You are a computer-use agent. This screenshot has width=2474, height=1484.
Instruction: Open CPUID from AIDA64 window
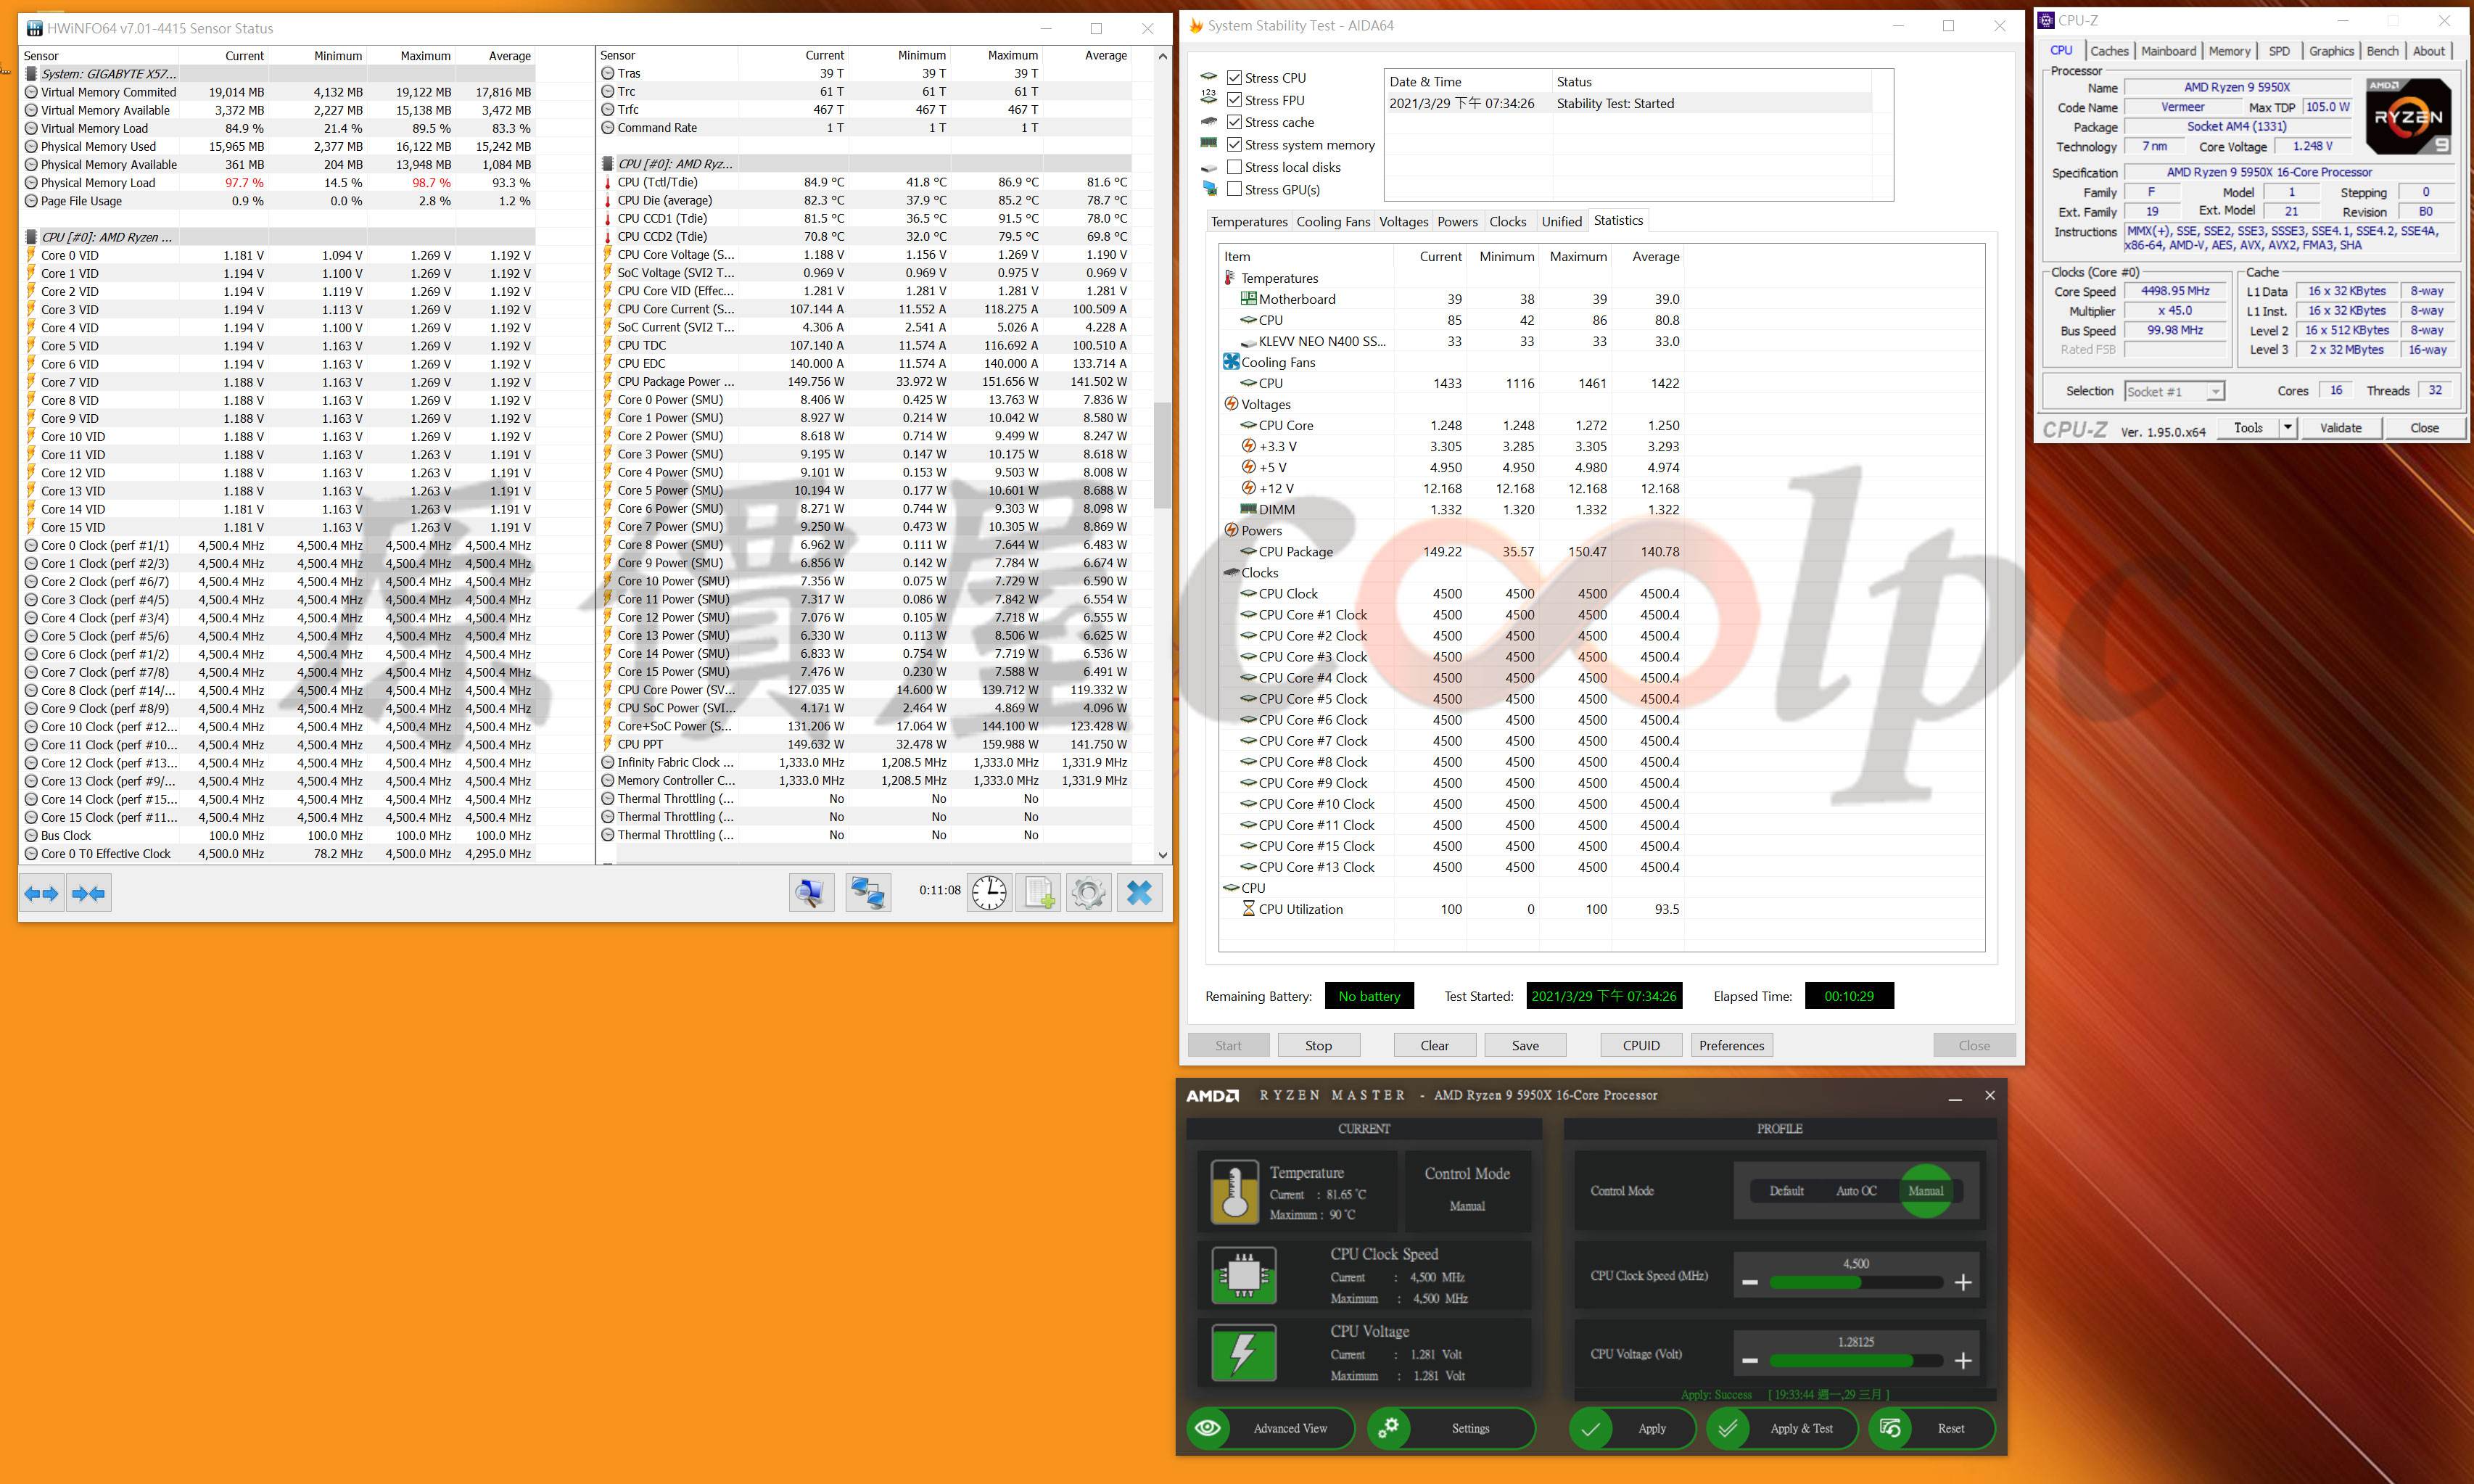[x=1641, y=1045]
